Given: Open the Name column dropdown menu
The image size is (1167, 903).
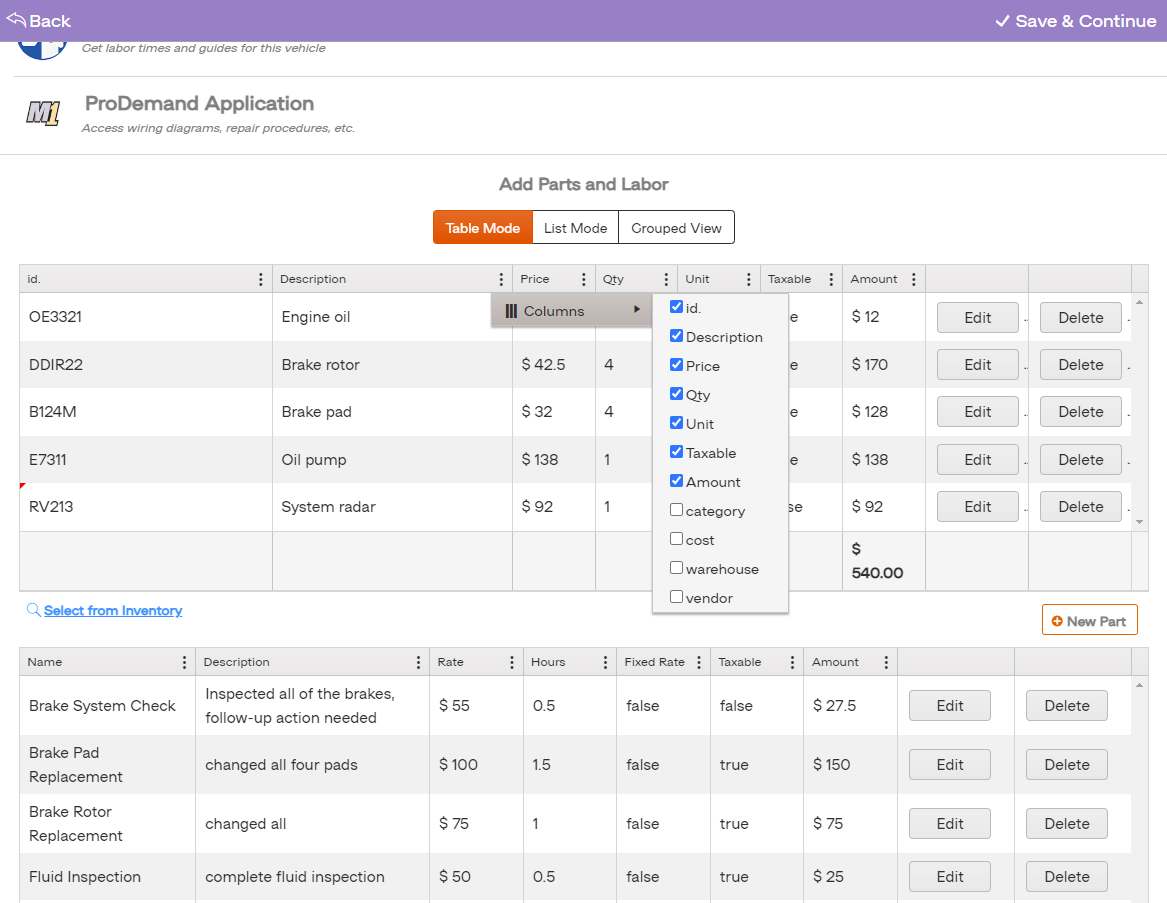Looking at the screenshot, I should click(184, 663).
